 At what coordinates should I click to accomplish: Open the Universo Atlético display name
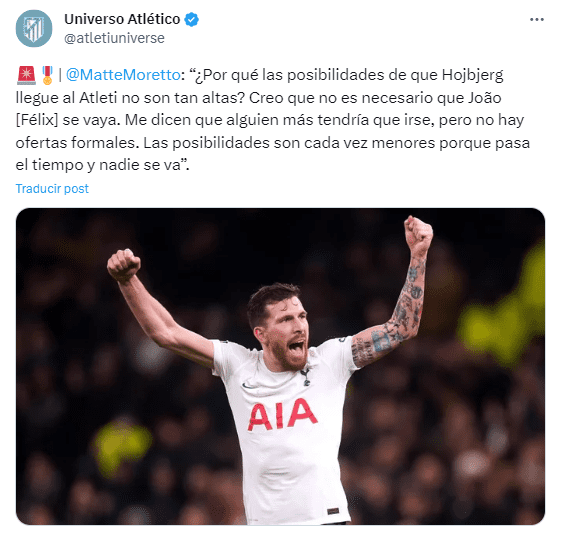[122, 19]
